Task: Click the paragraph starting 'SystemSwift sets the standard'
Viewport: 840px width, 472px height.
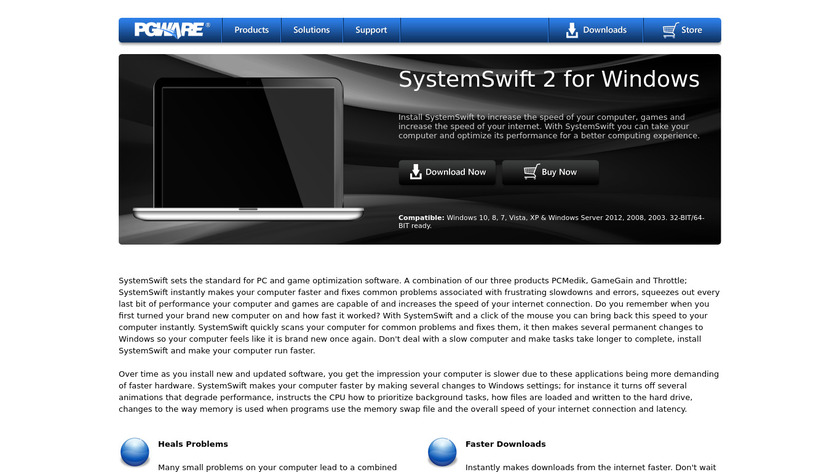Action: [x=419, y=316]
